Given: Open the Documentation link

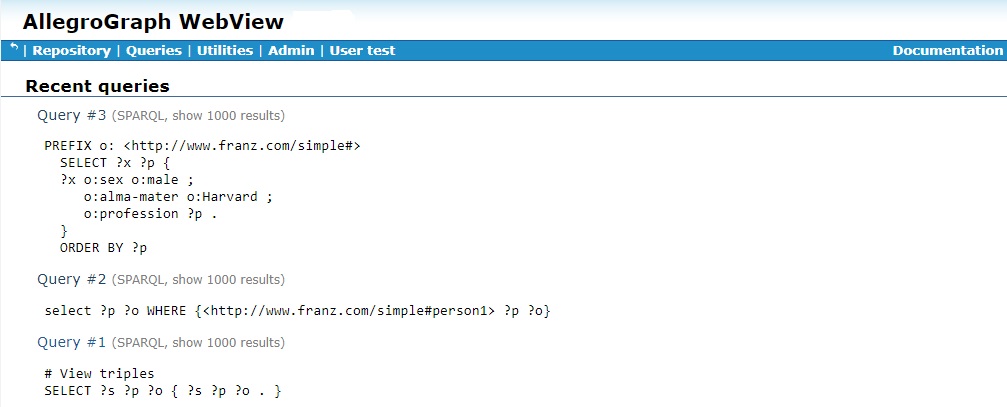Looking at the screenshot, I should tap(947, 51).
